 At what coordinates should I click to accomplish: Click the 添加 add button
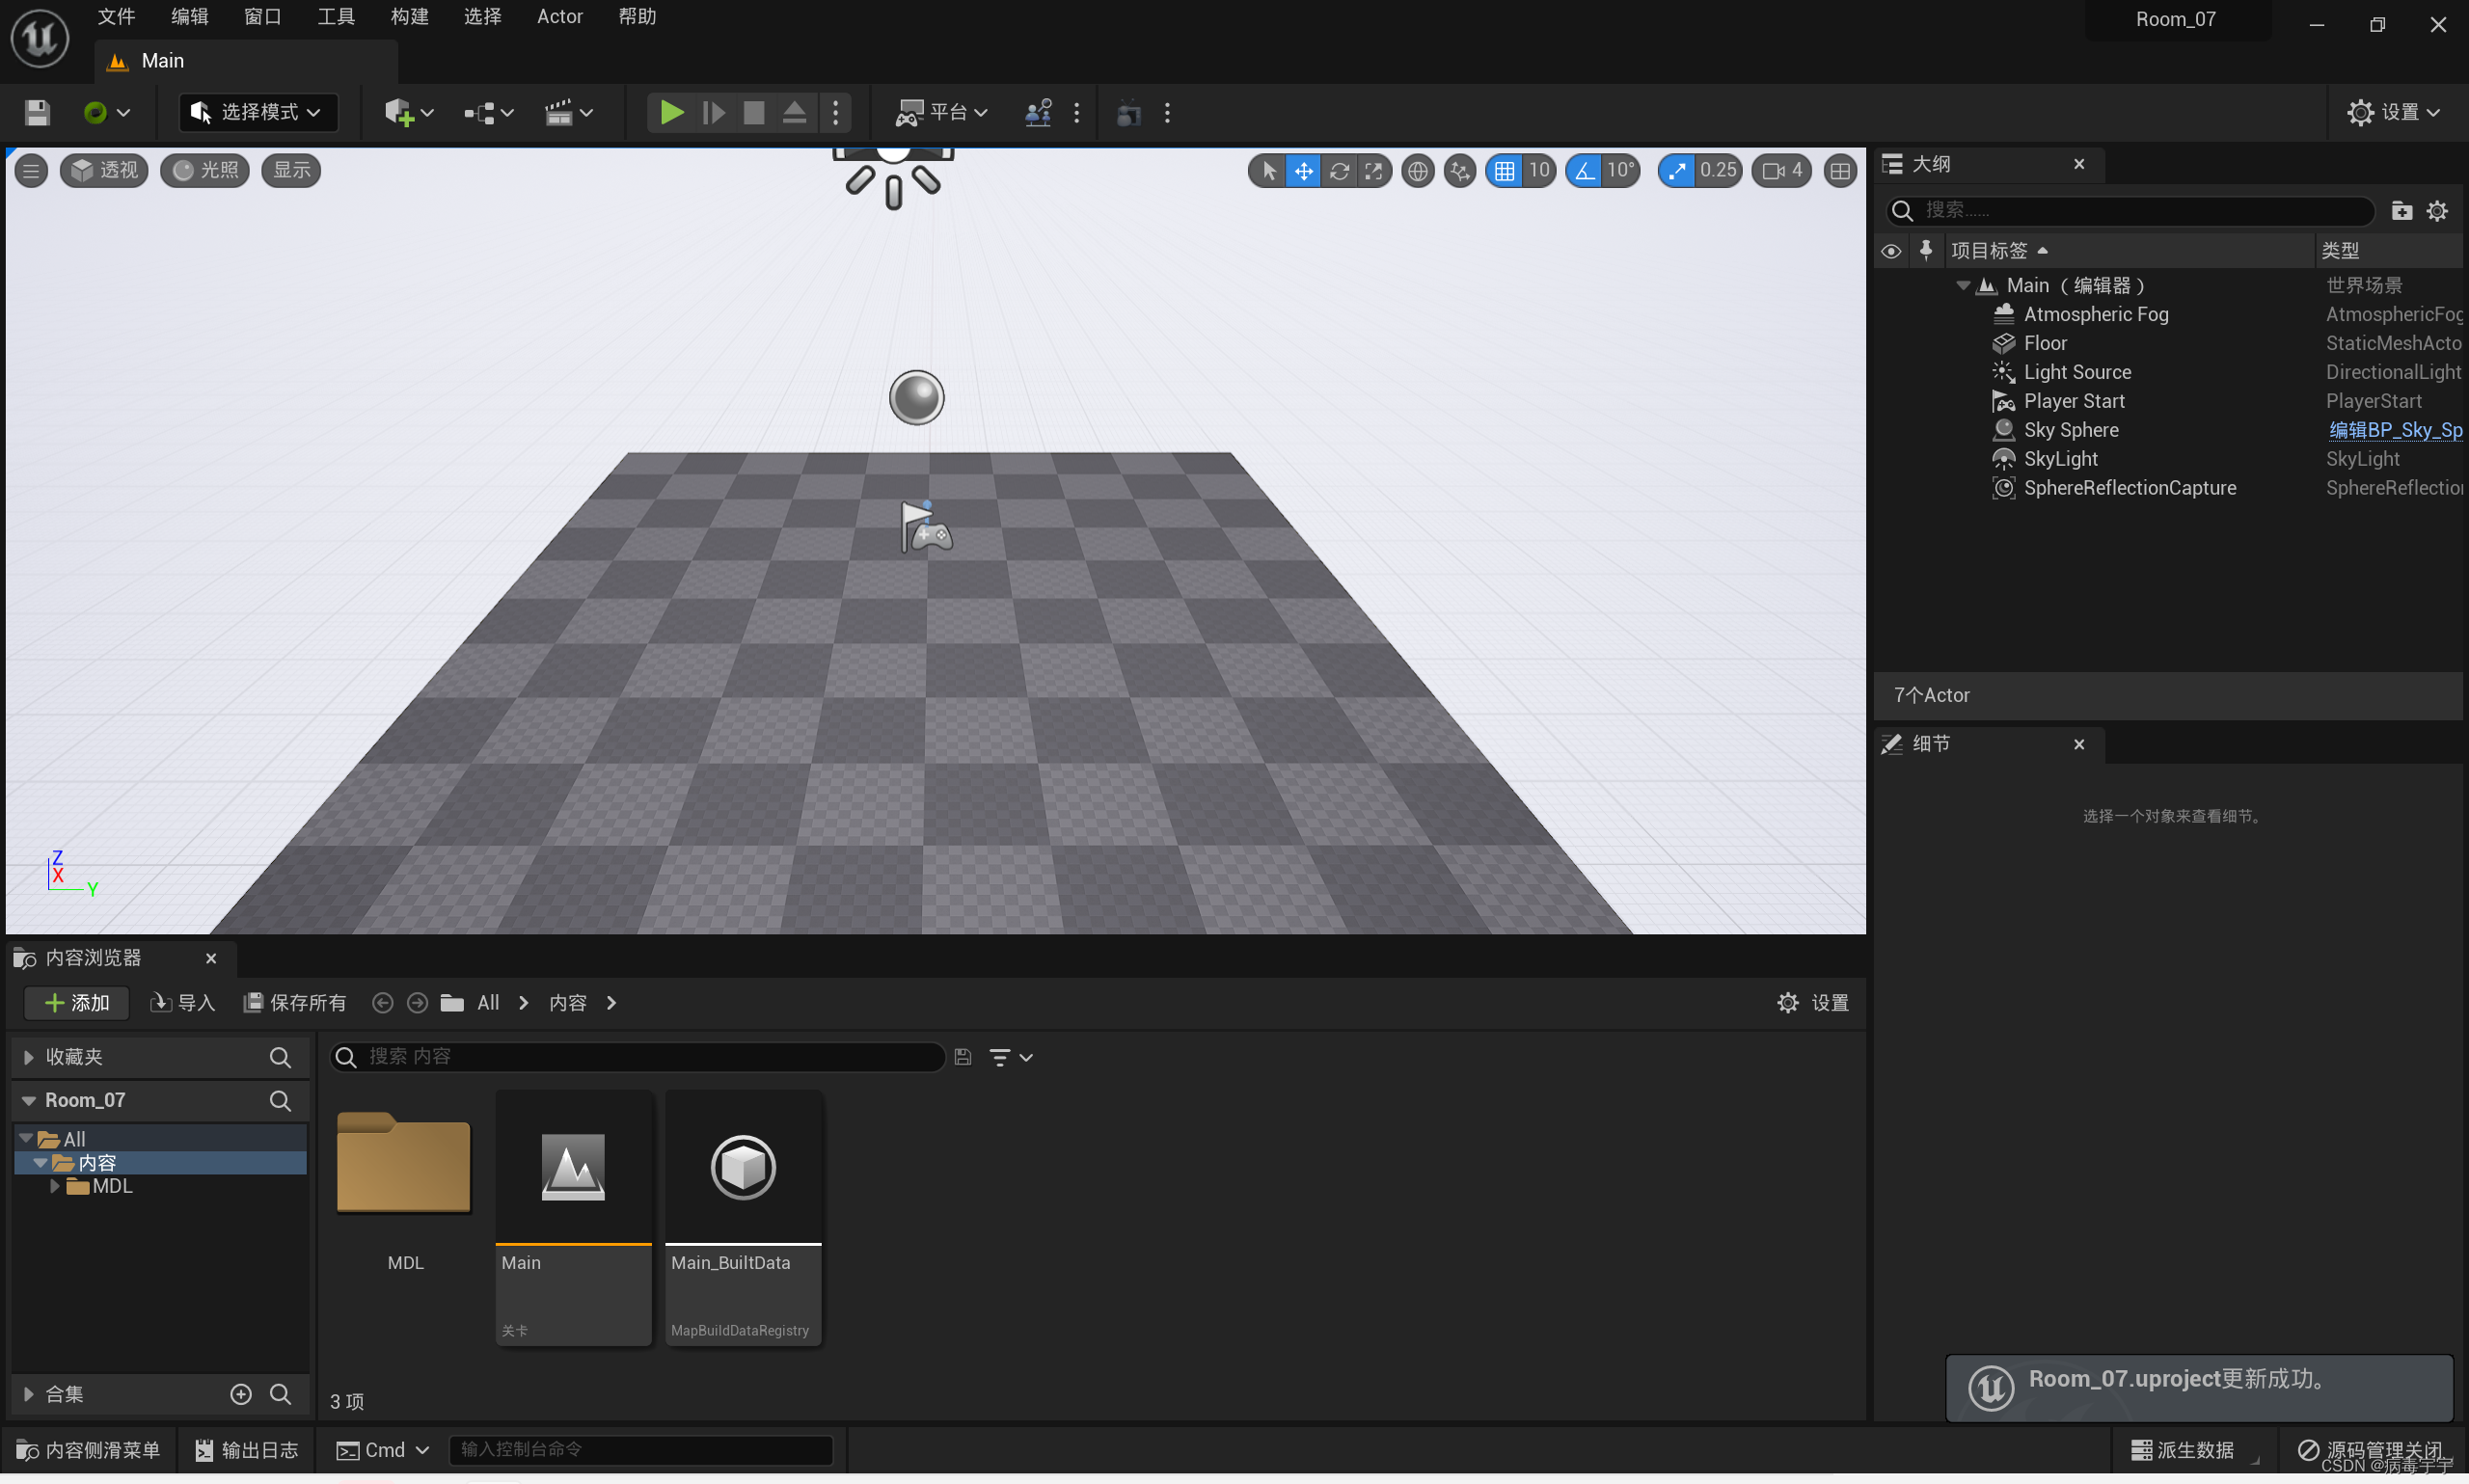(77, 1003)
